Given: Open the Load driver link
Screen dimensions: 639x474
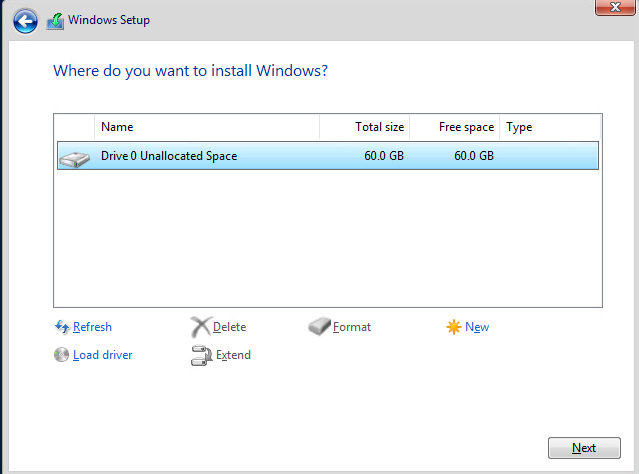Looking at the screenshot, I should click(103, 355).
